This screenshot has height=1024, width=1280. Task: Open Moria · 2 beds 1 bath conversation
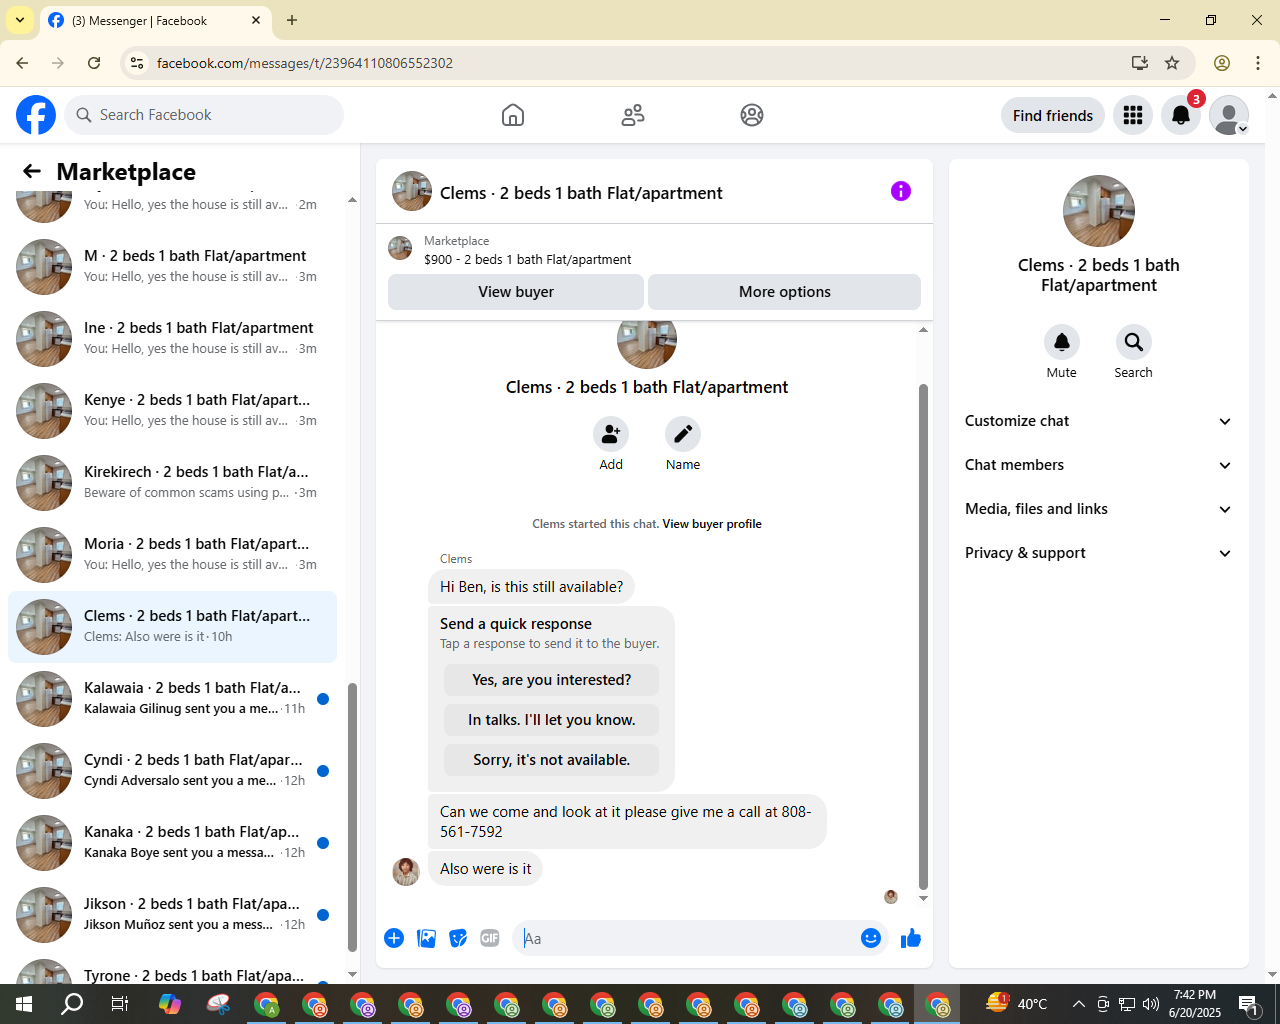click(x=172, y=555)
